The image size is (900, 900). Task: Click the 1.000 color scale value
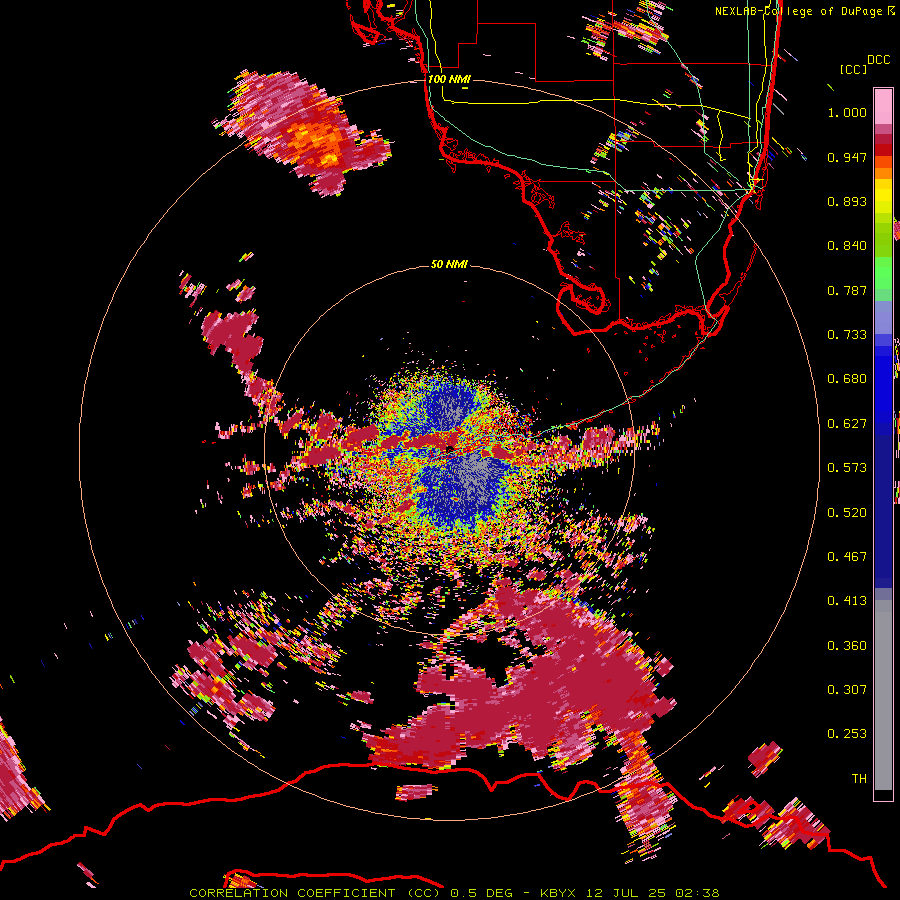pyautogui.click(x=847, y=112)
